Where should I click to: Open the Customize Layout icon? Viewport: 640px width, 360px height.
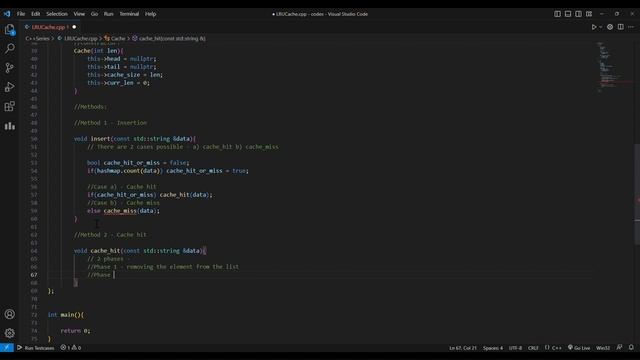click(589, 14)
